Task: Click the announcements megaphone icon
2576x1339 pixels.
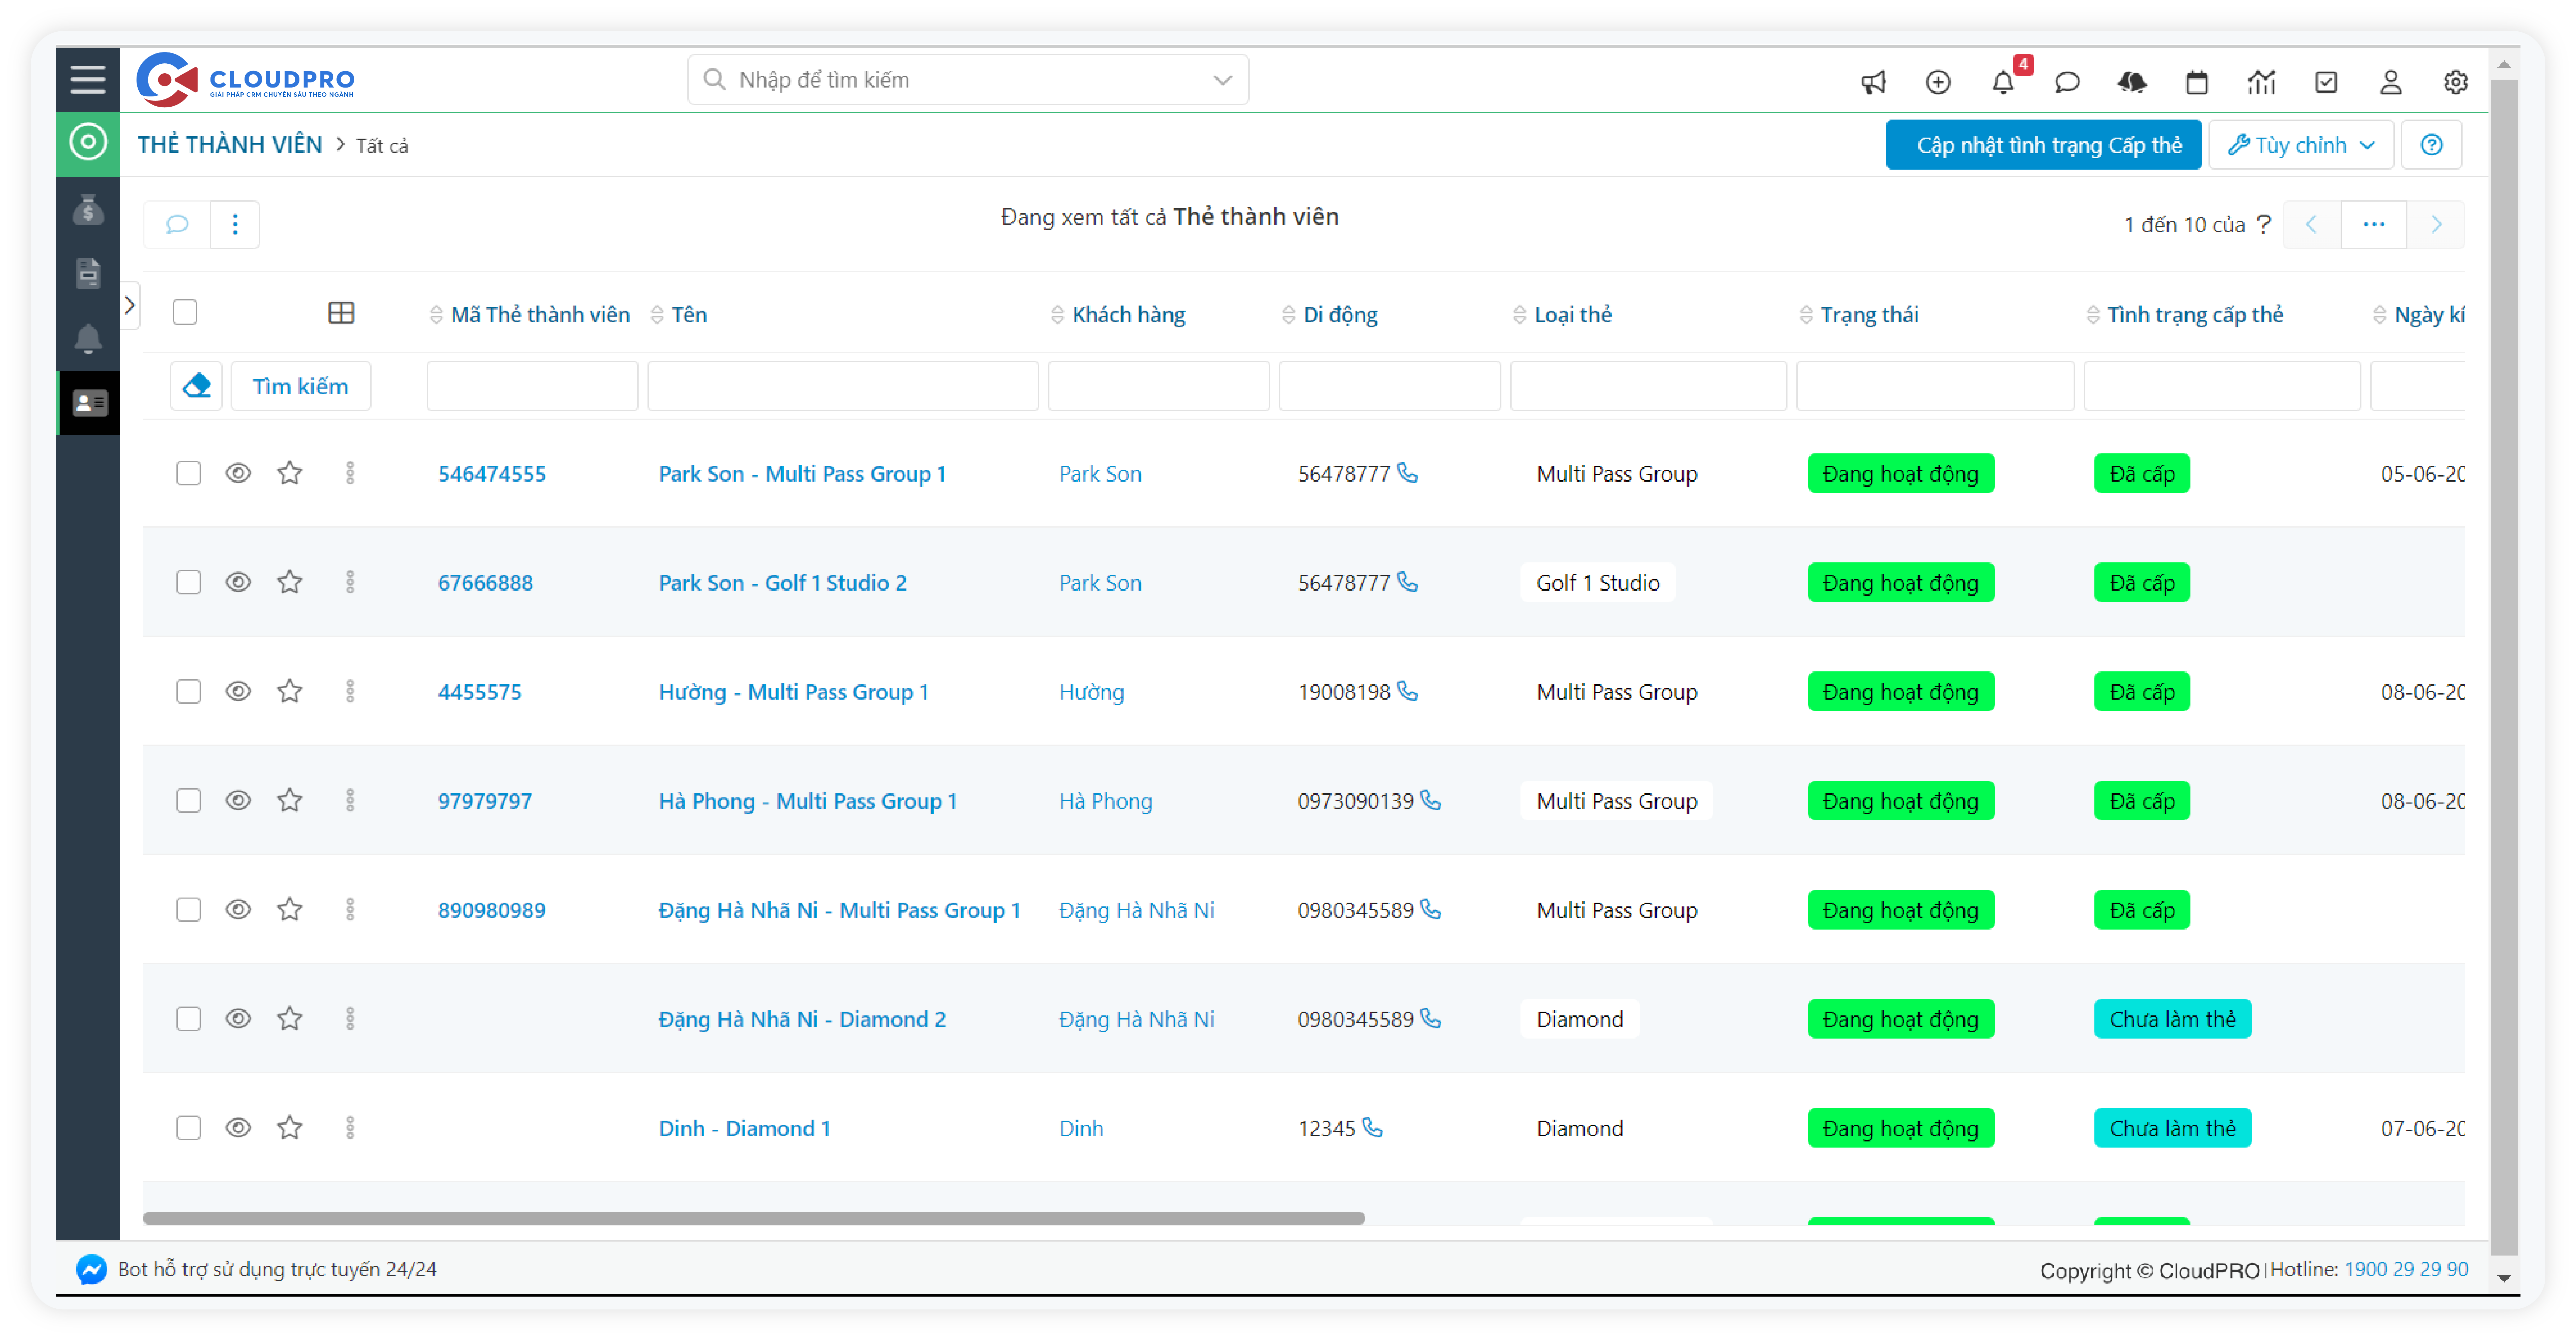Action: (x=1873, y=82)
